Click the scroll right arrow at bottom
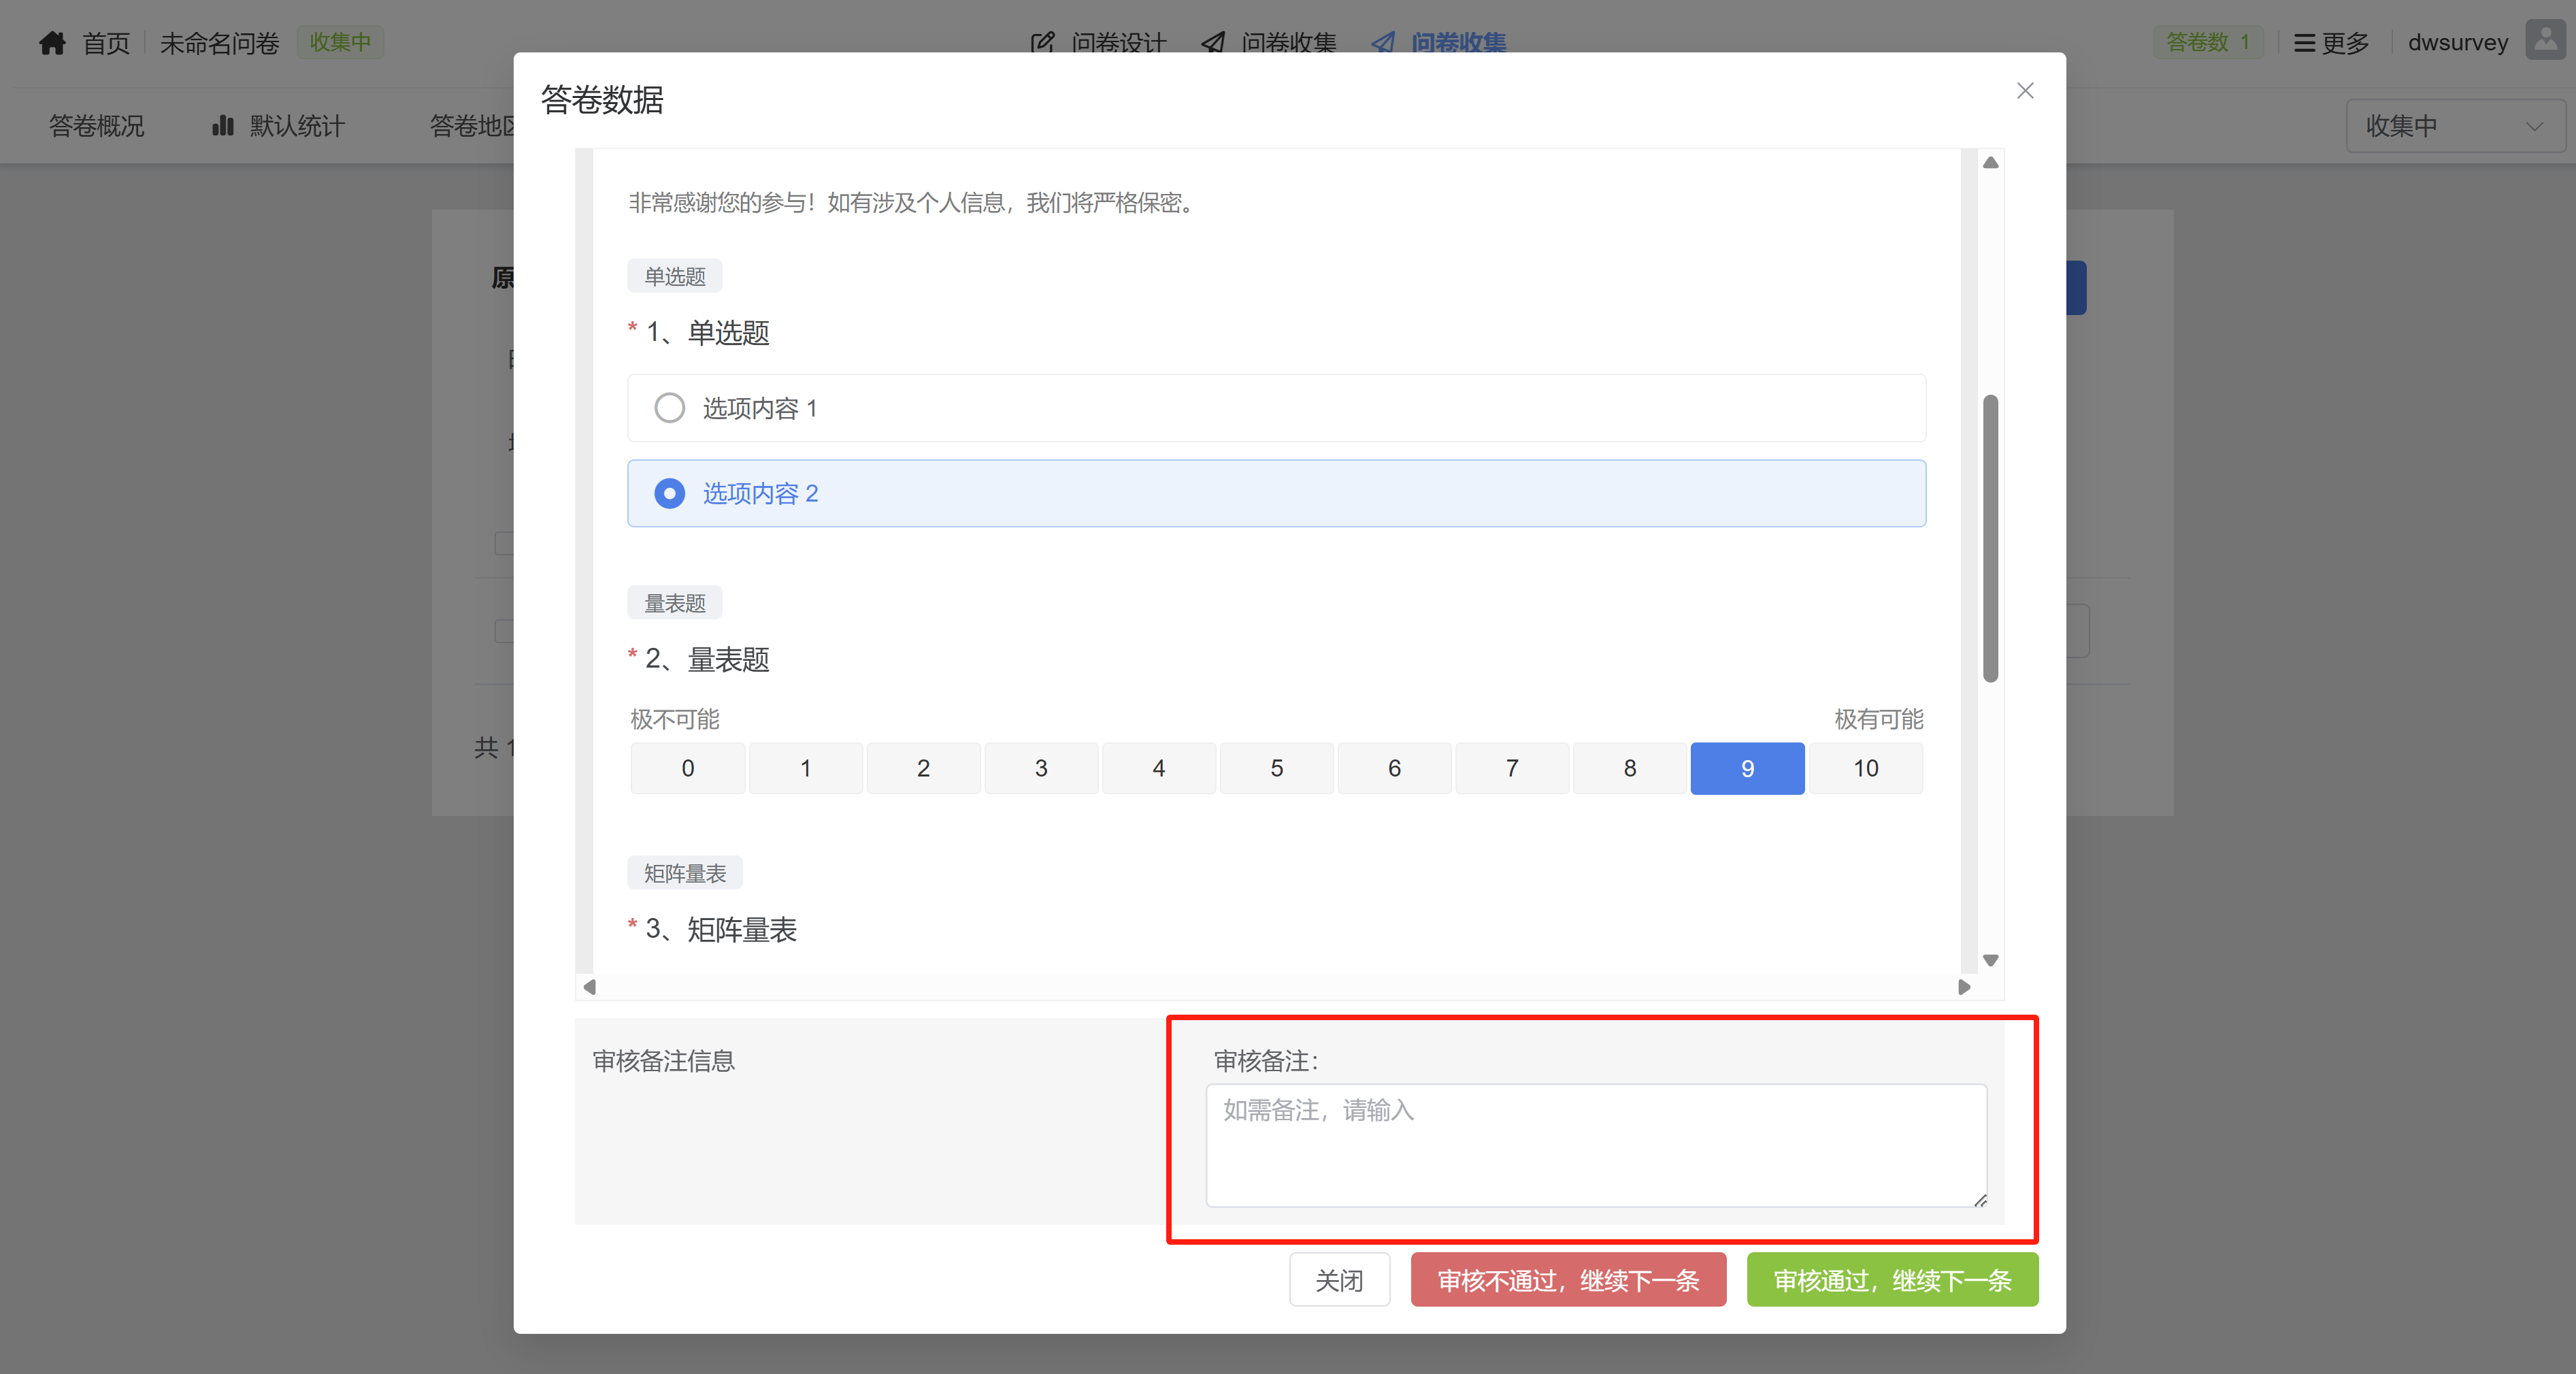Image resolution: width=2576 pixels, height=1374 pixels. 1964,987
